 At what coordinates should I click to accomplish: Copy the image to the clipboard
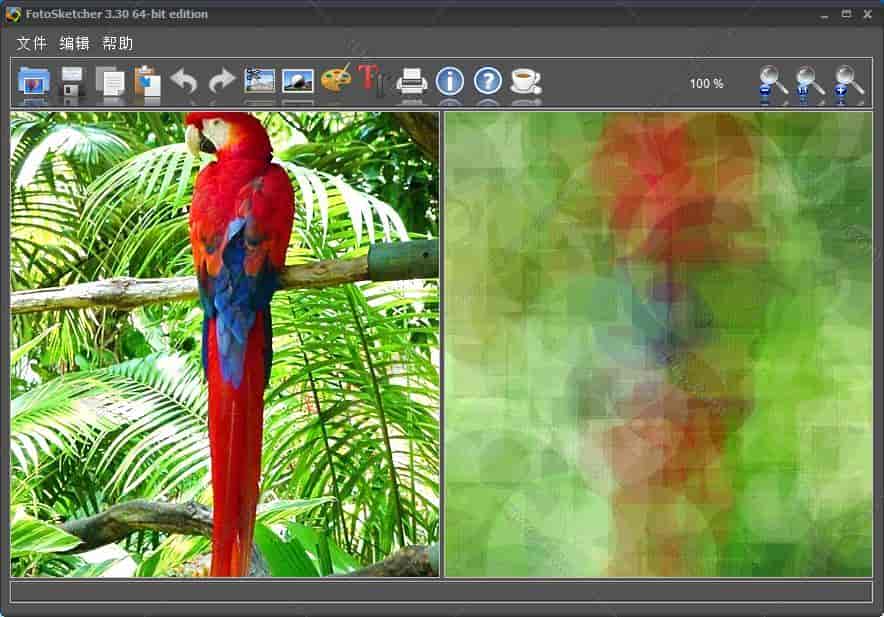tap(110, 83)
